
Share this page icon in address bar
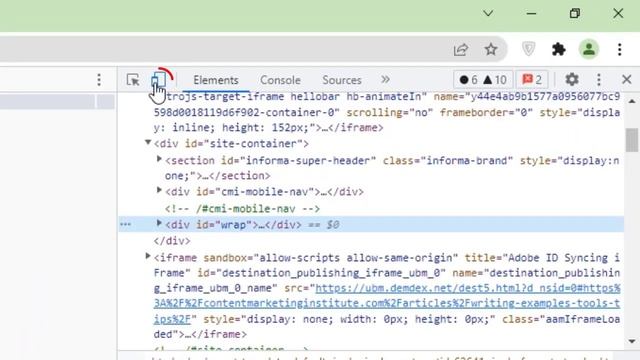[x=461, y=50]
